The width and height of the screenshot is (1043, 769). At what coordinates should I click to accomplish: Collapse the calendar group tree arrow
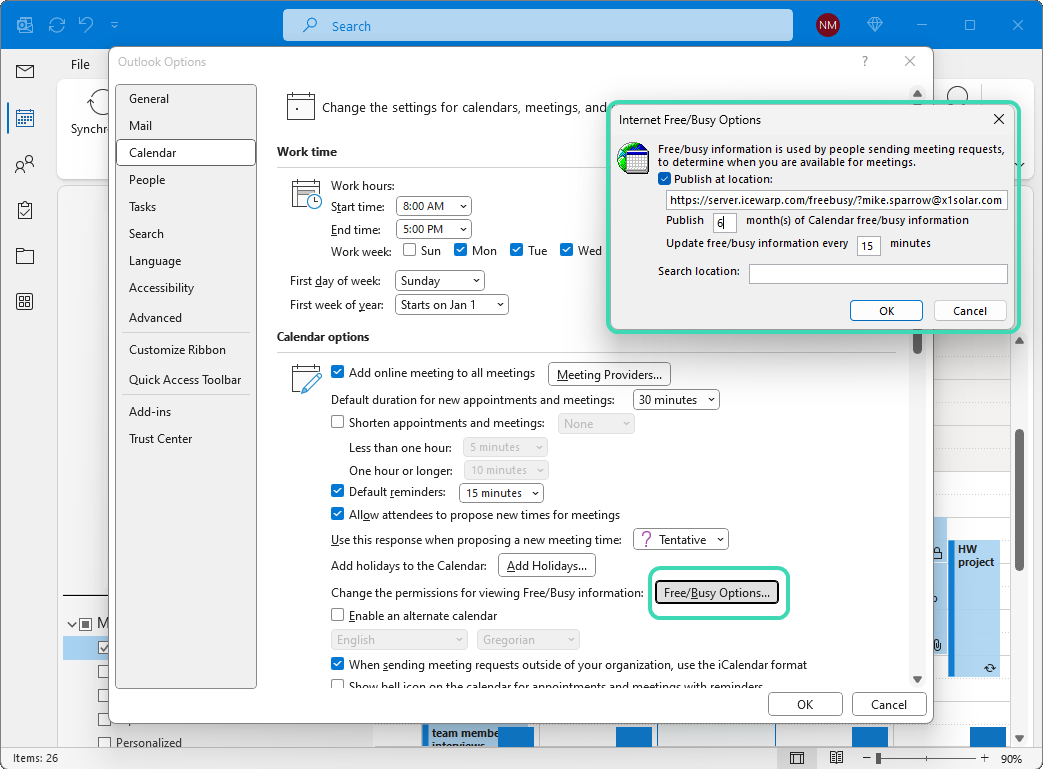72,624
